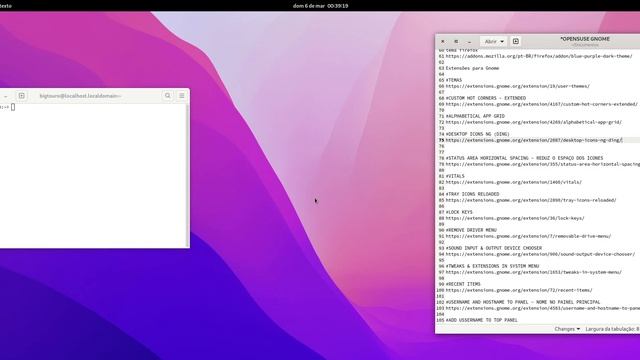Open the Largura da tabulação dropdown
Image resolution: width=640 pixels, height=360 pixels.
tap(612, 329)
